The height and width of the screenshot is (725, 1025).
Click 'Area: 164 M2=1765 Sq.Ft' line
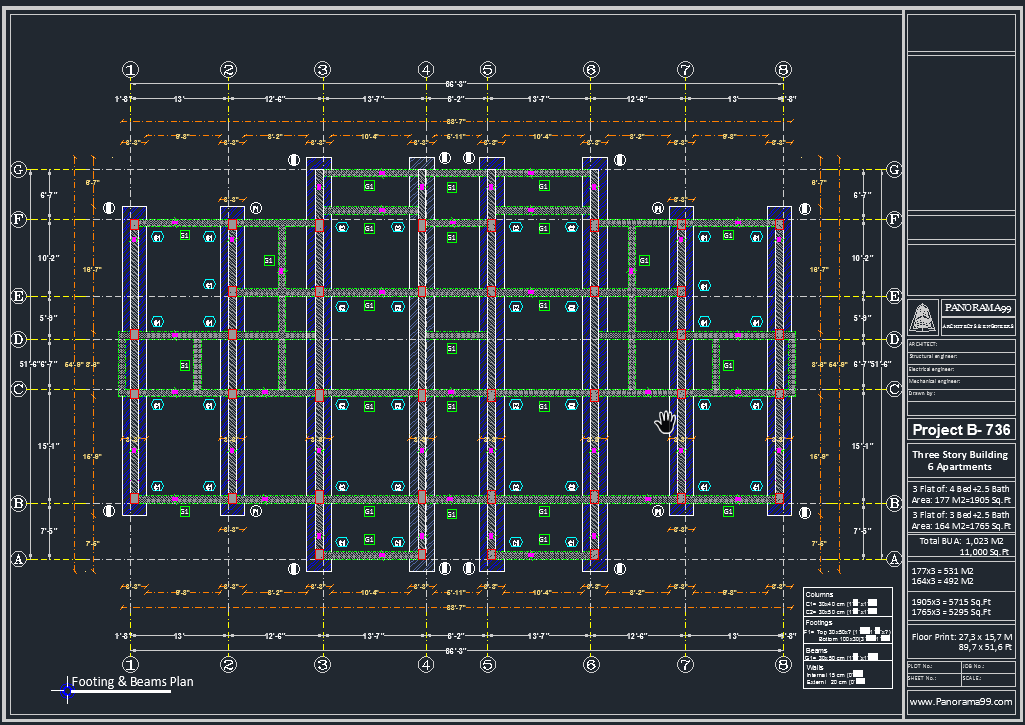coord(961,526)
